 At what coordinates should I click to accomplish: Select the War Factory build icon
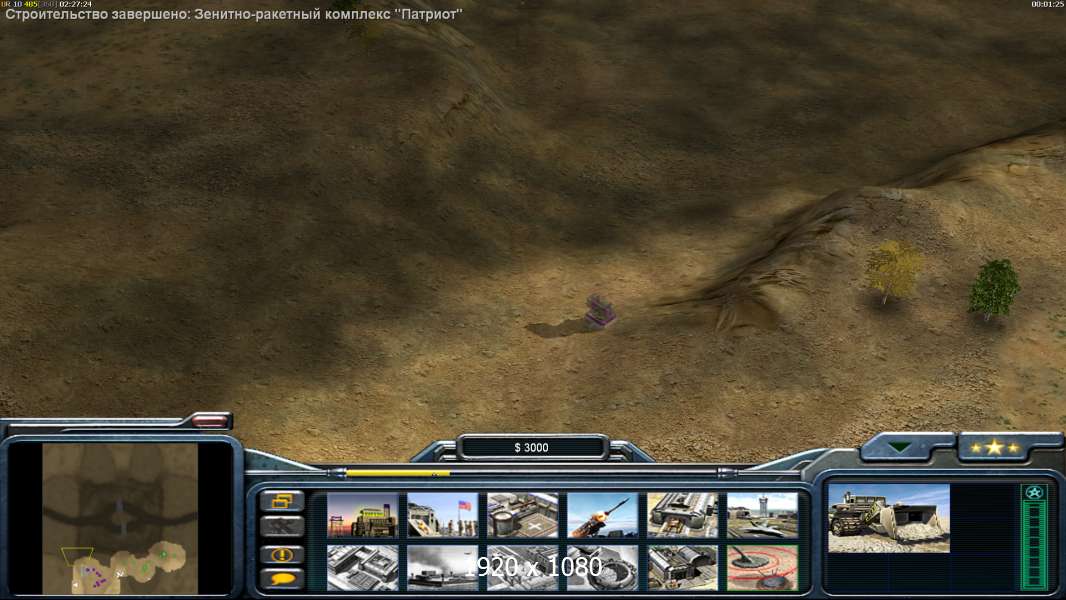683,514
